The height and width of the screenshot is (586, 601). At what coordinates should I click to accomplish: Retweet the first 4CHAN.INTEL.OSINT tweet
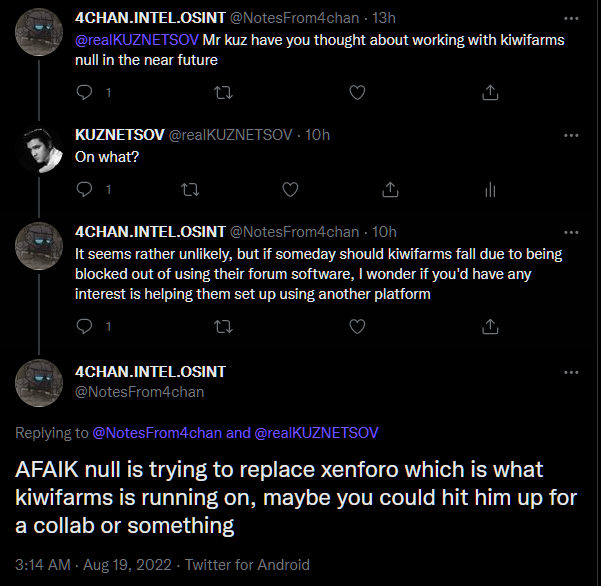224,93
